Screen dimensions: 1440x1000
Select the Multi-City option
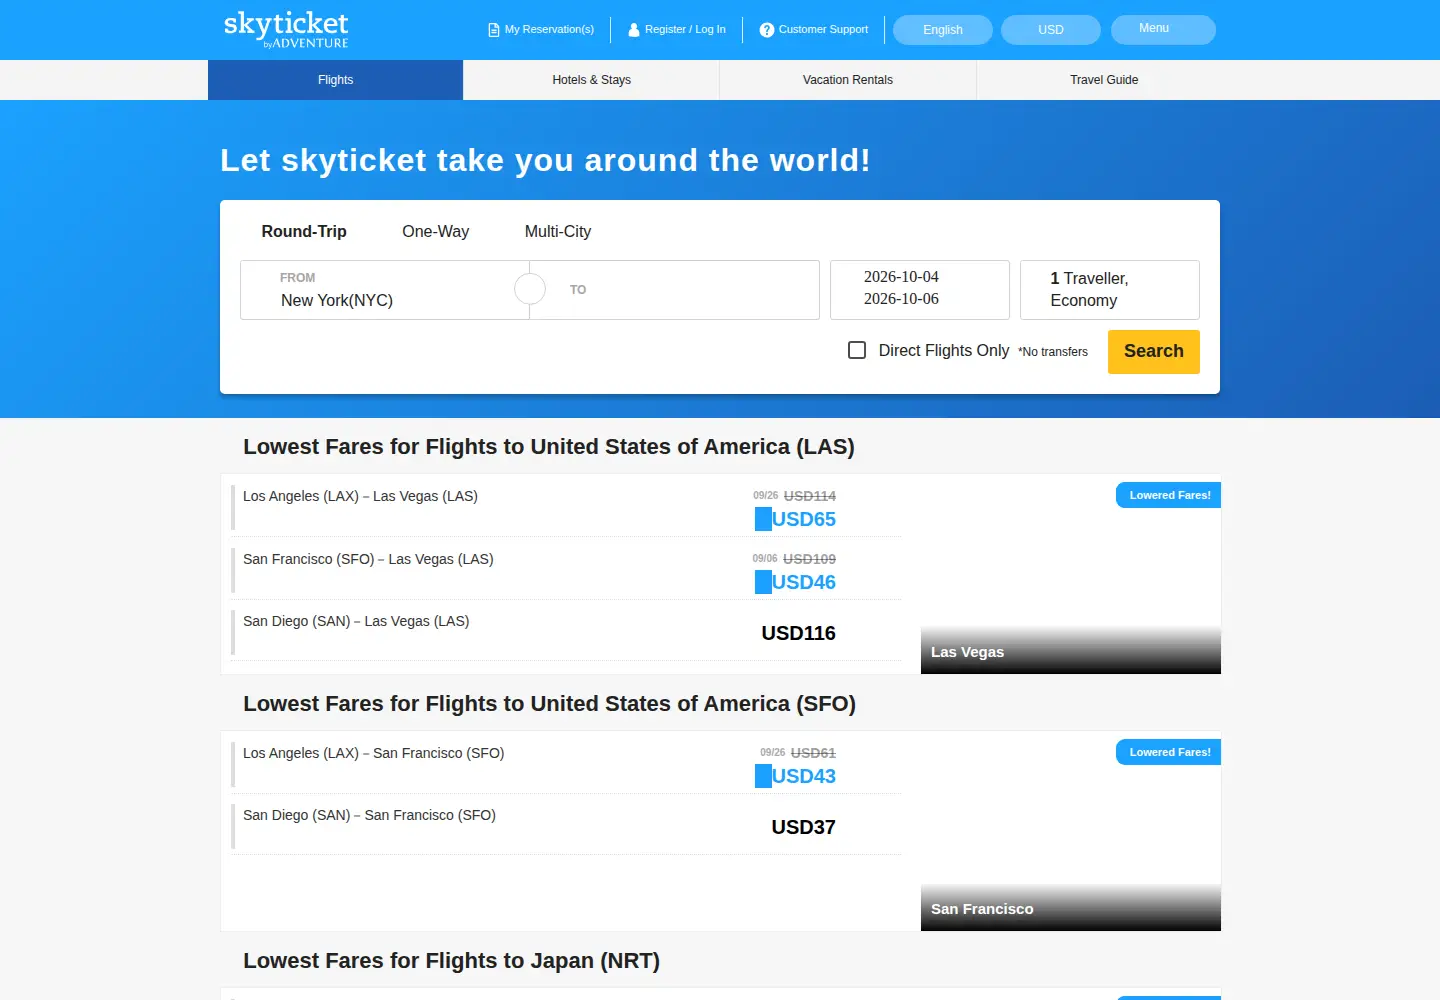pyautogui.click(x=558, y=231)
